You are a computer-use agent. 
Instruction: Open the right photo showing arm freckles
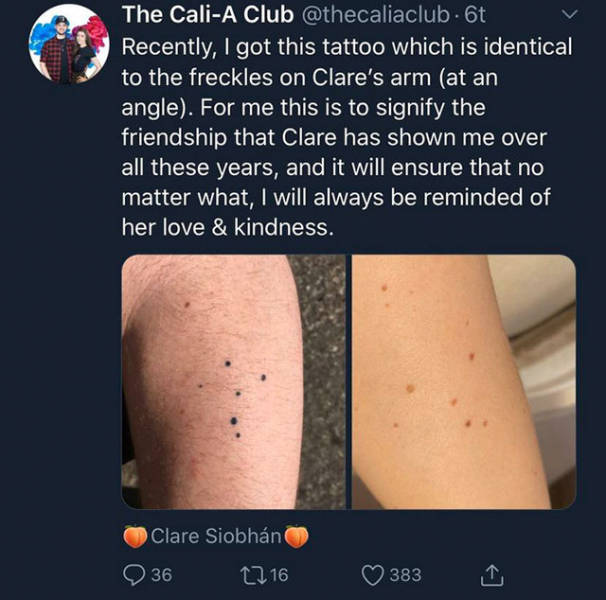point(462,381)
